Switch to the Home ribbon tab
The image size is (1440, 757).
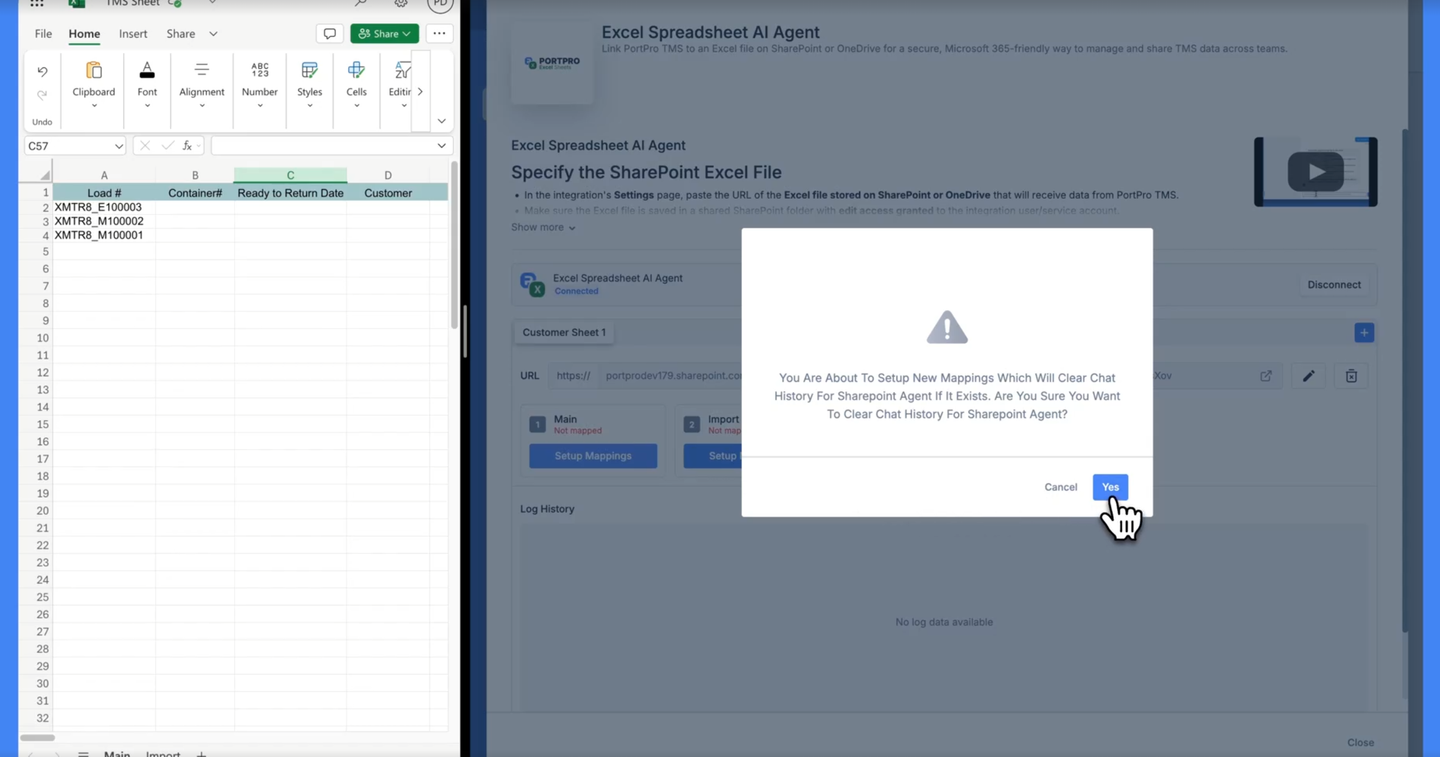click(84, 34)
